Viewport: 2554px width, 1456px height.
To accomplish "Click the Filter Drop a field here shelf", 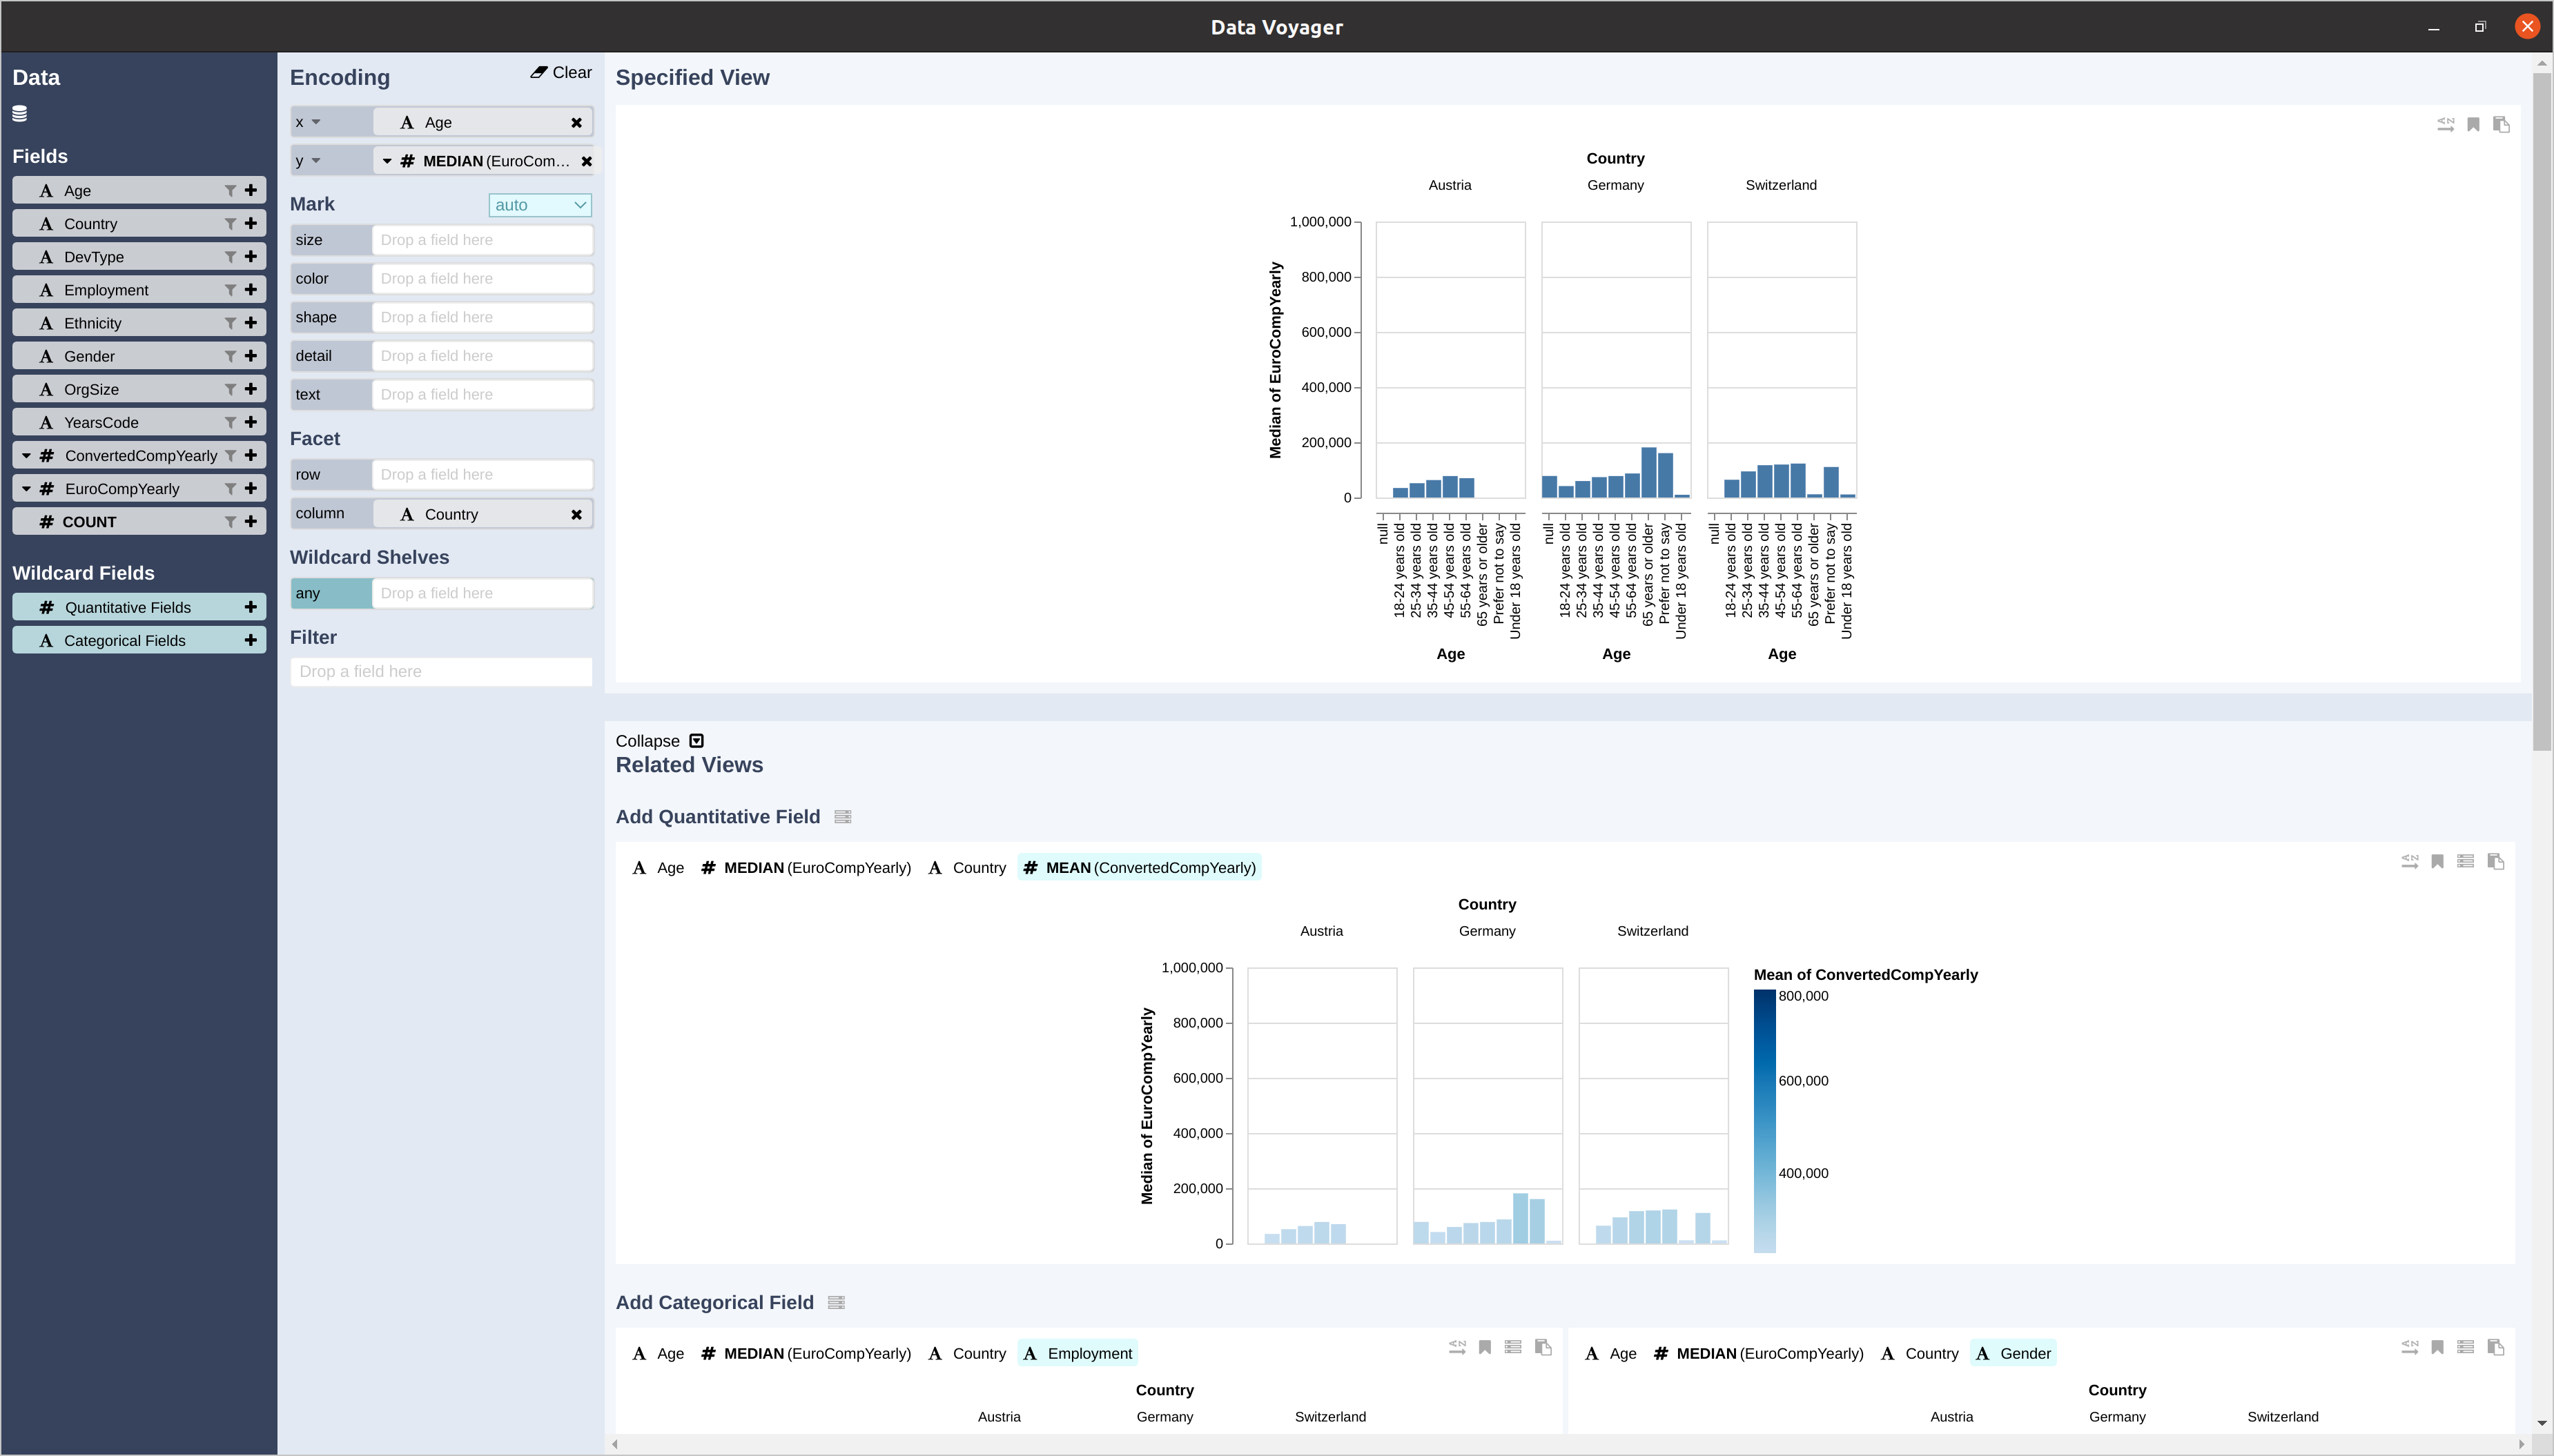I will tap(441, 671).
